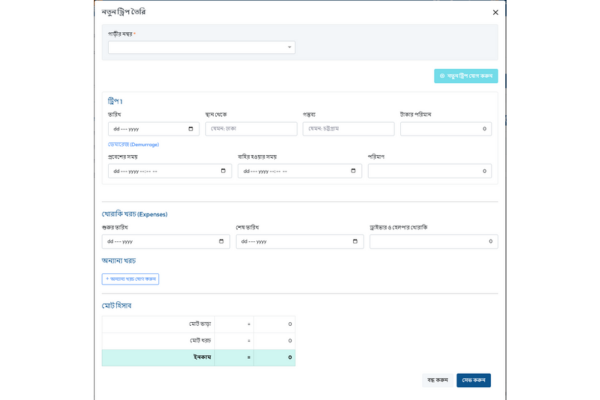Open calendar picker for Trip 1 date
The width and height of the screenshot is (600, 400).
(x=193, y=129)
